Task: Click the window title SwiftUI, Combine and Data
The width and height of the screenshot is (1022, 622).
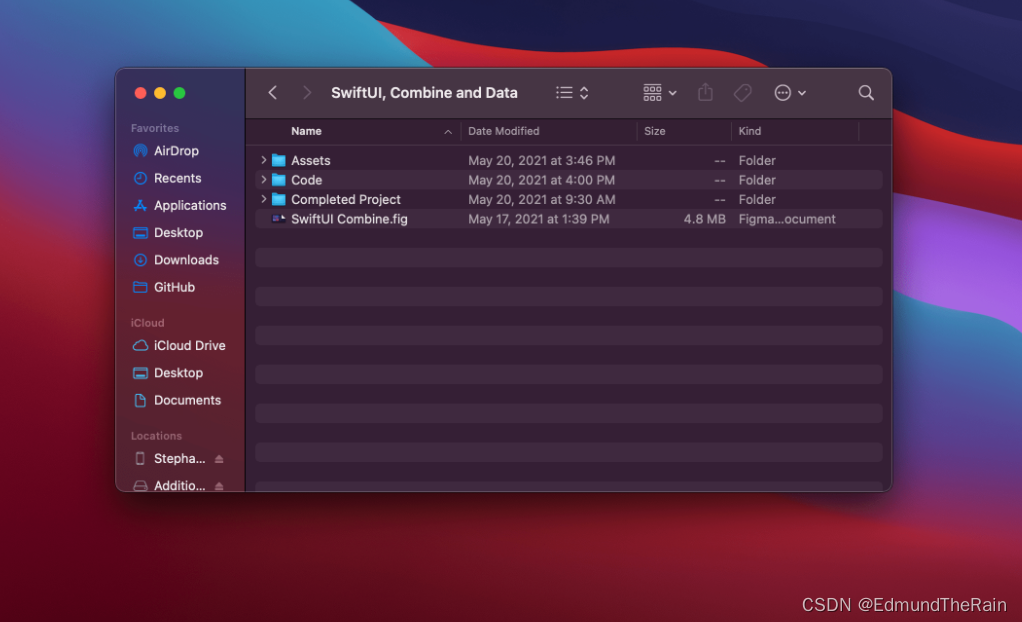Action: pos(424,93)
